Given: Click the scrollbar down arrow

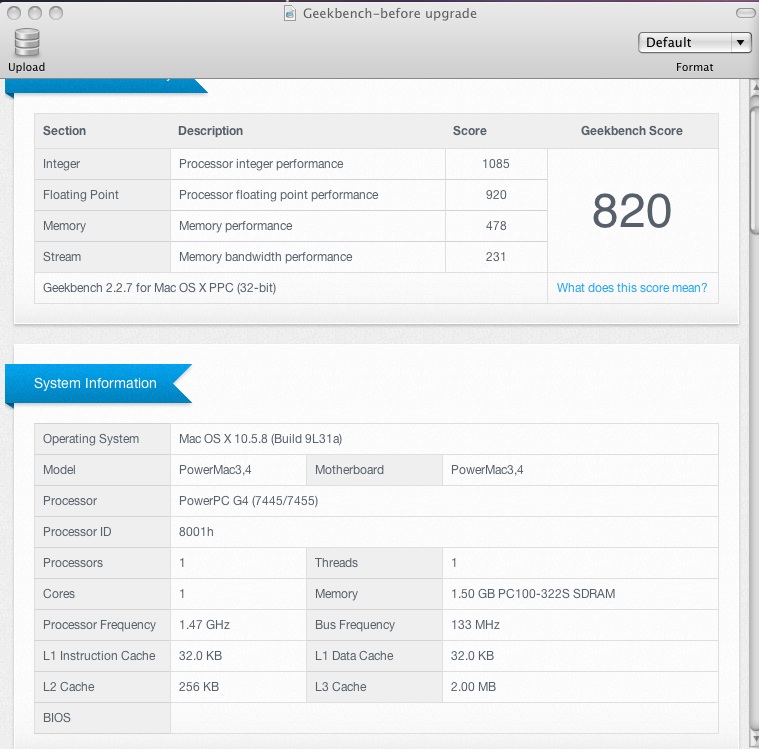Looking at the screenshot, I should [x=755, y=741].
